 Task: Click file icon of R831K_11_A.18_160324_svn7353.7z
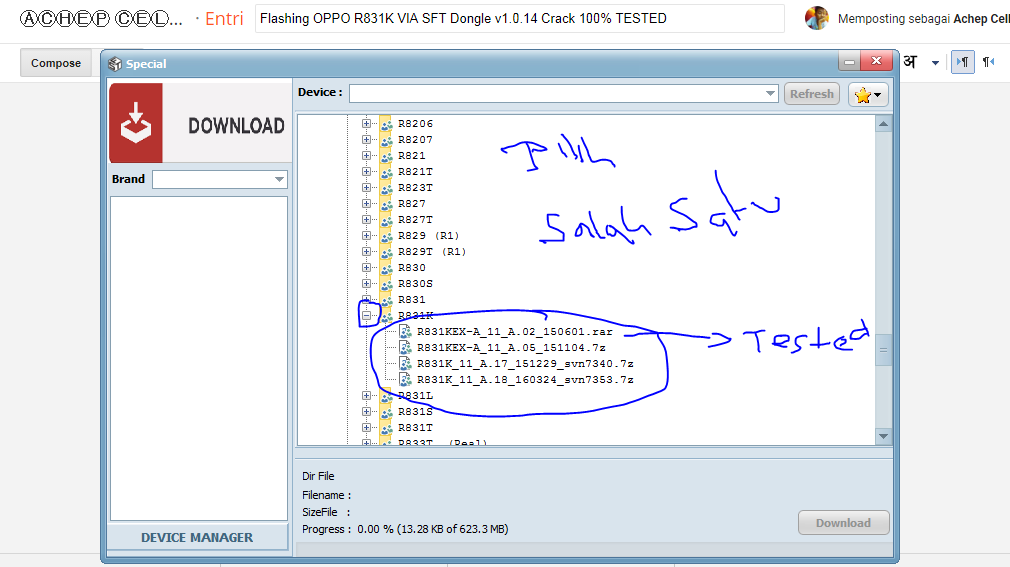coord(405,380)
